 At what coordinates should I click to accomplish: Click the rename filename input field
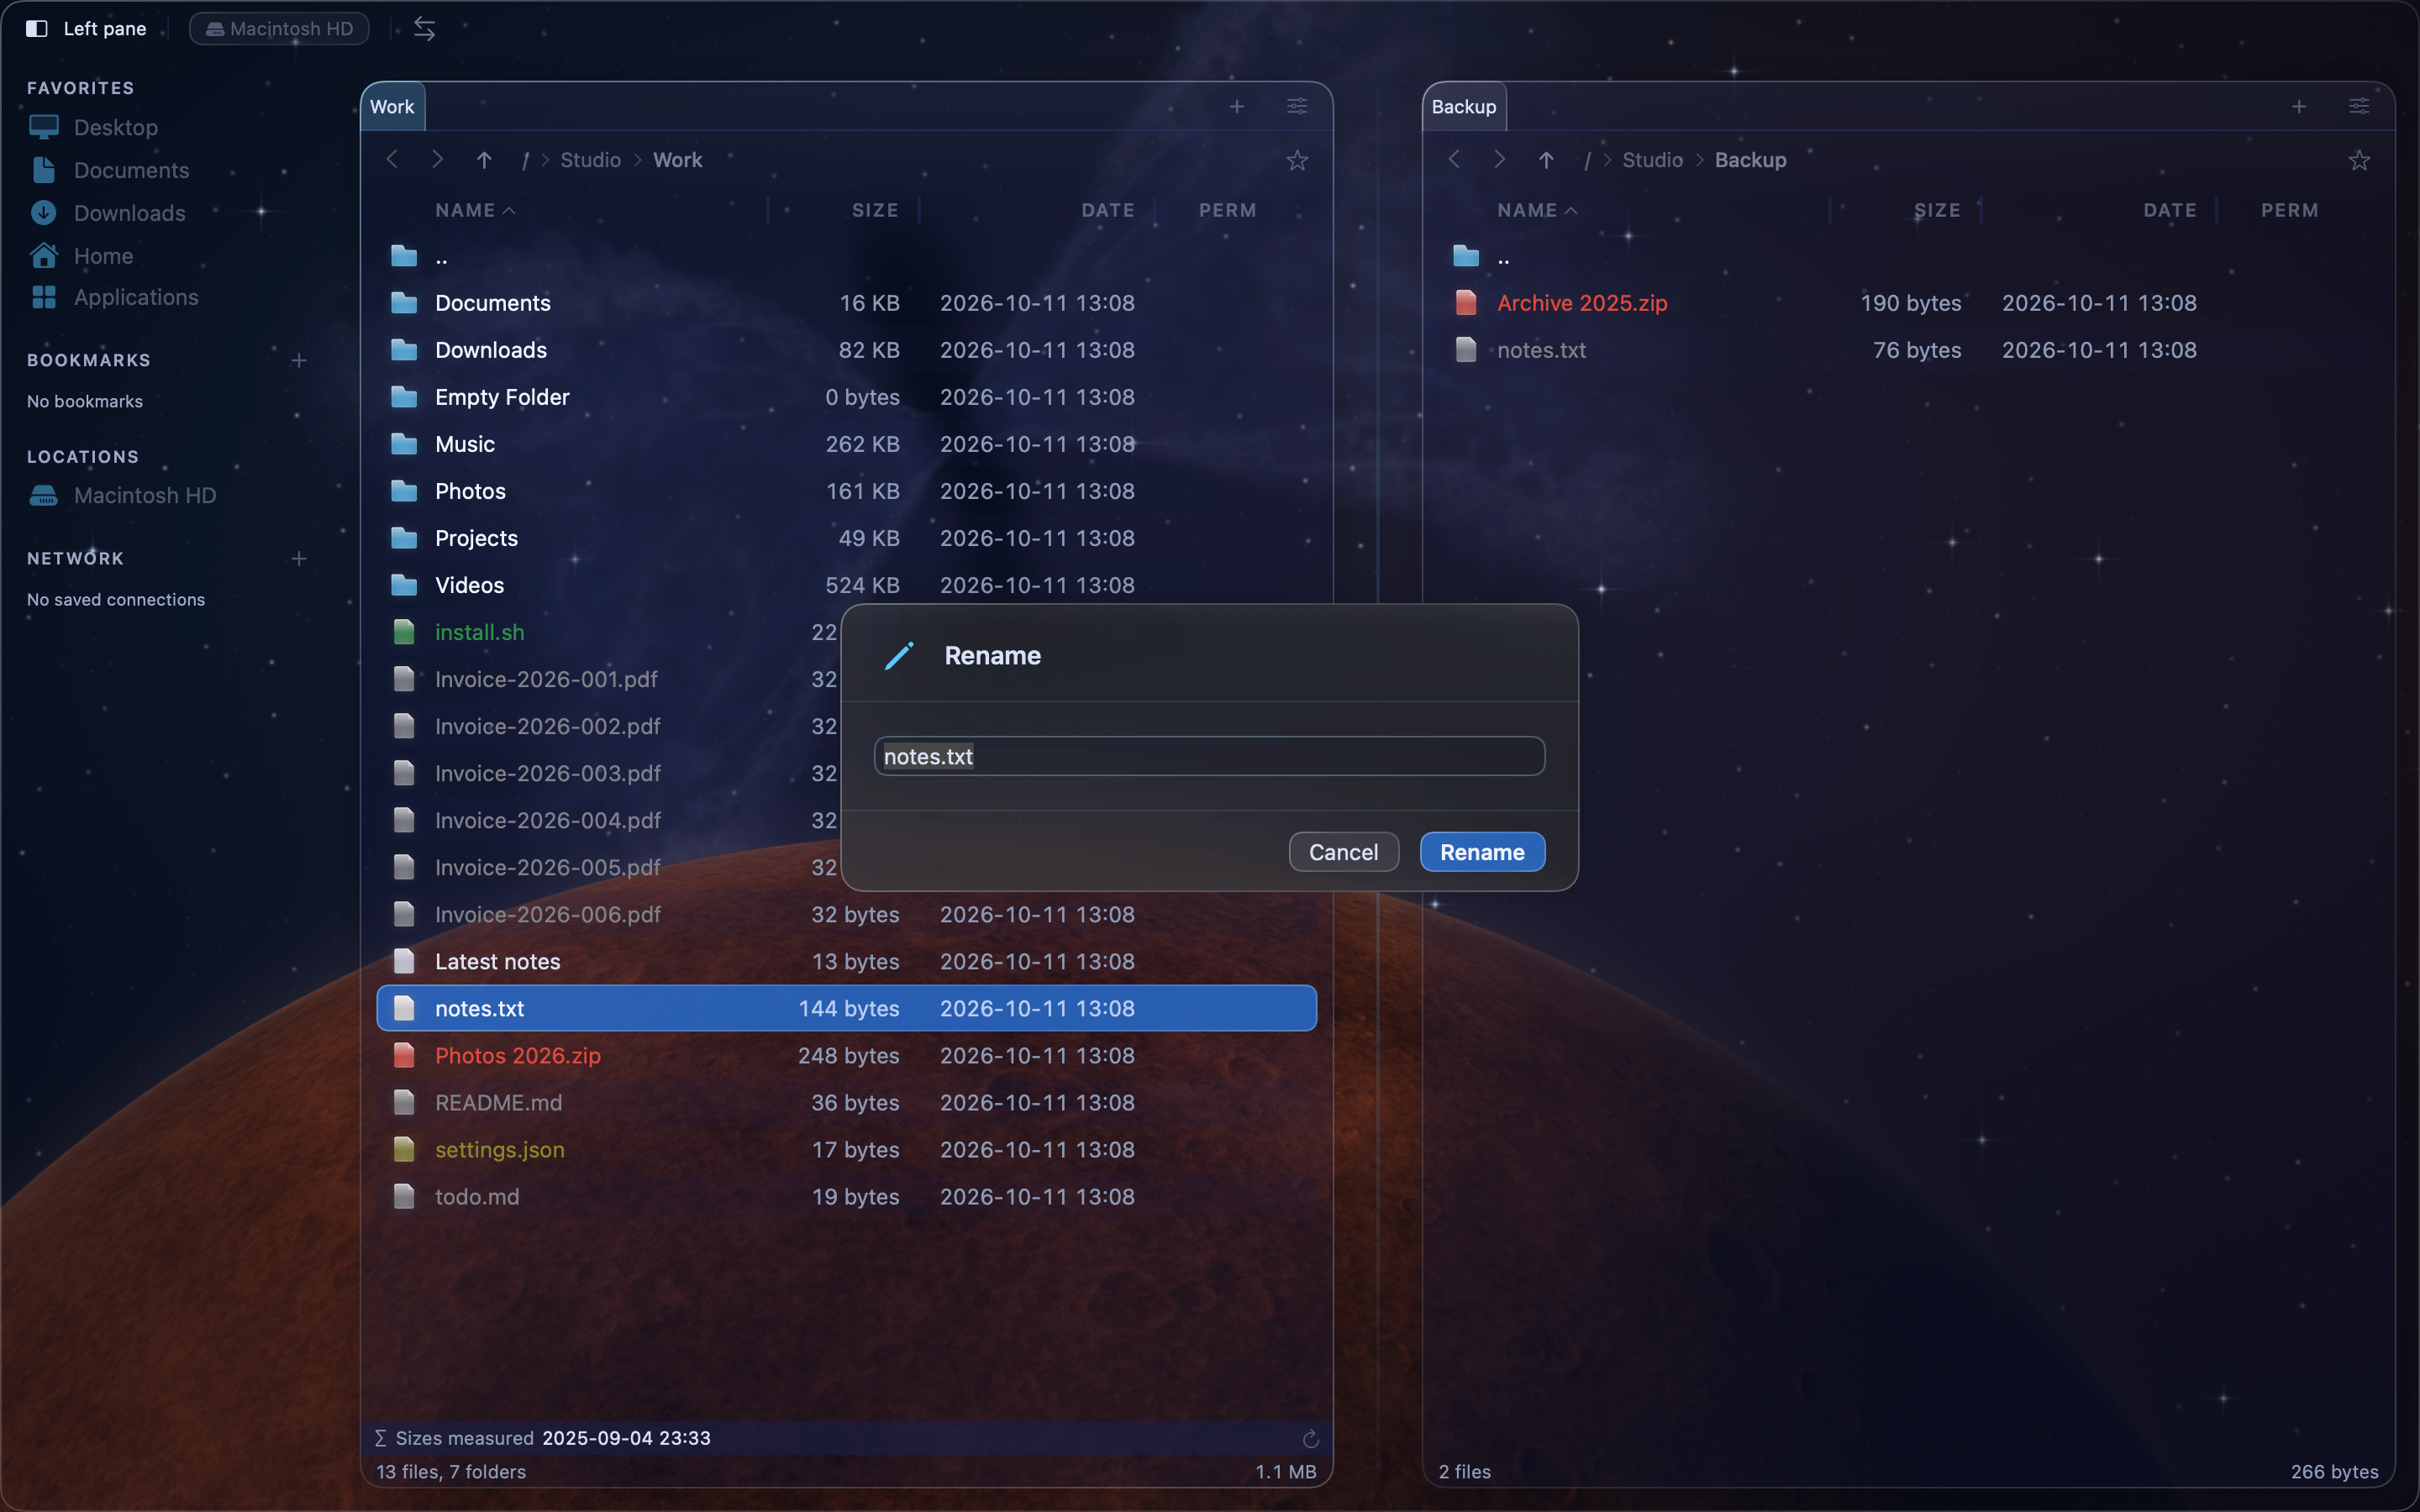(1209, 756)
